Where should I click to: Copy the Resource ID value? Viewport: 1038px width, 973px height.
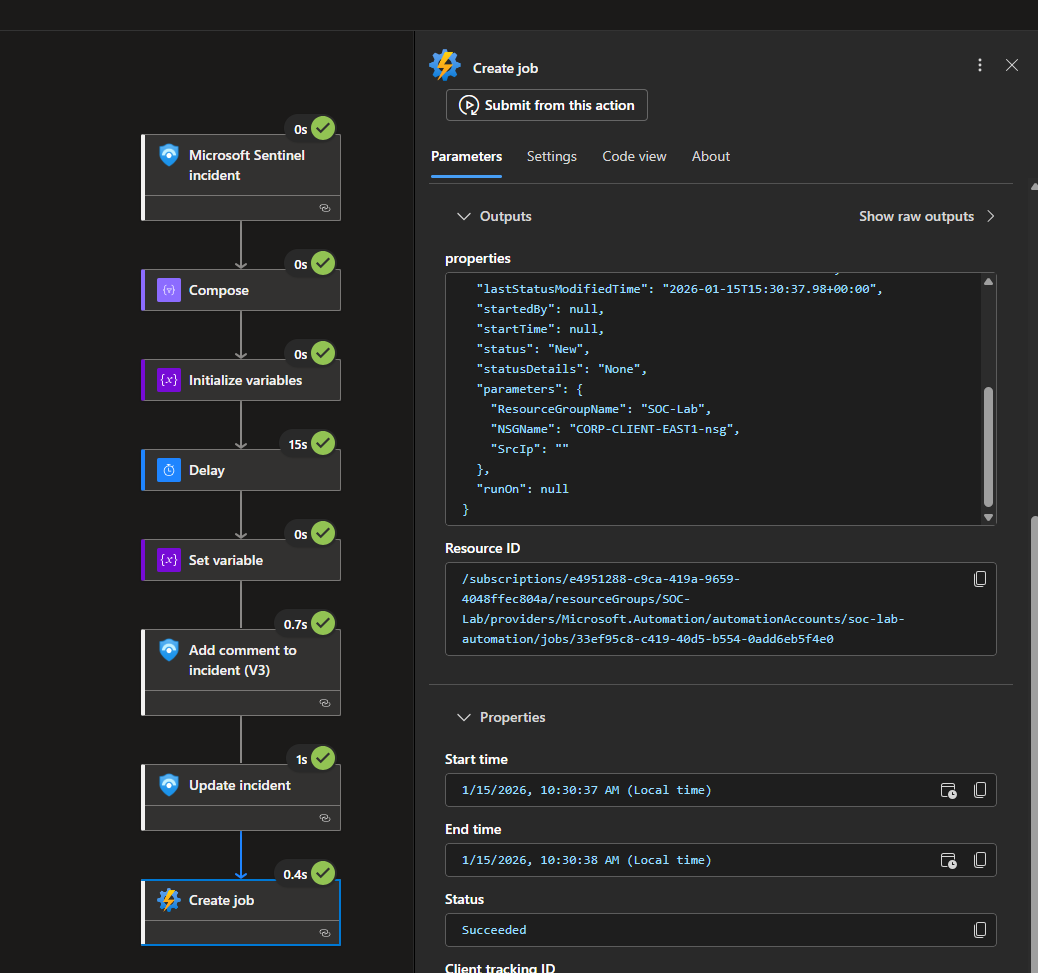pos(980,579)
